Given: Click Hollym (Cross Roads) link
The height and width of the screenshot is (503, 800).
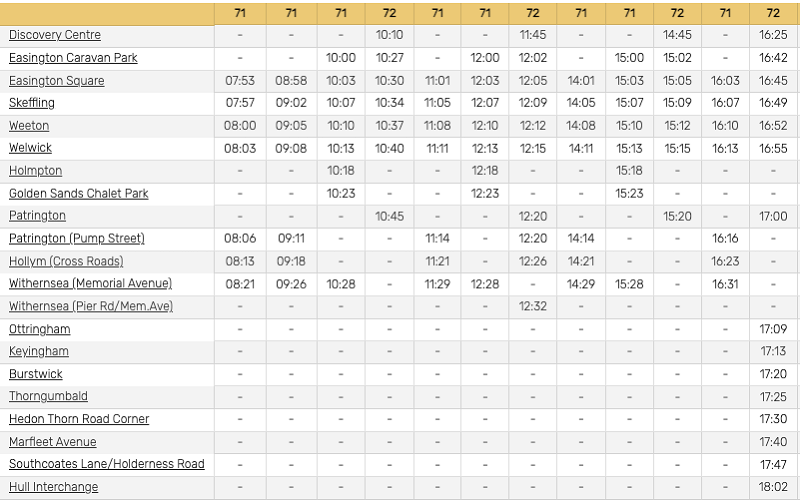Looking at the screenshot, I should click(x=68, y=261).
